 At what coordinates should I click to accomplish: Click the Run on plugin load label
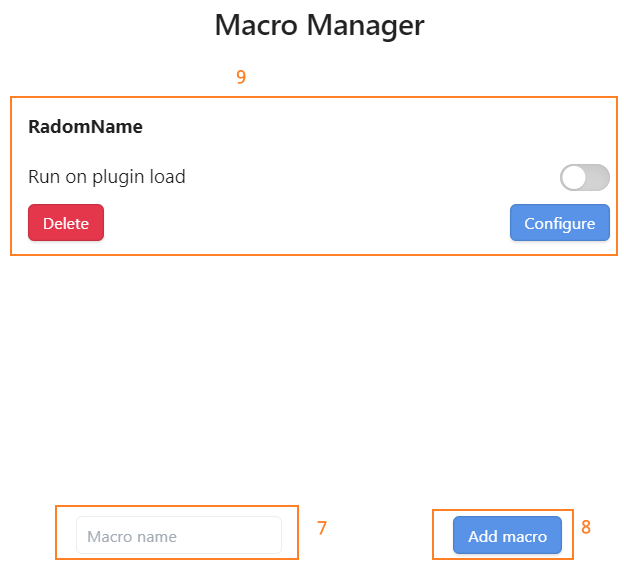(107, 177)
